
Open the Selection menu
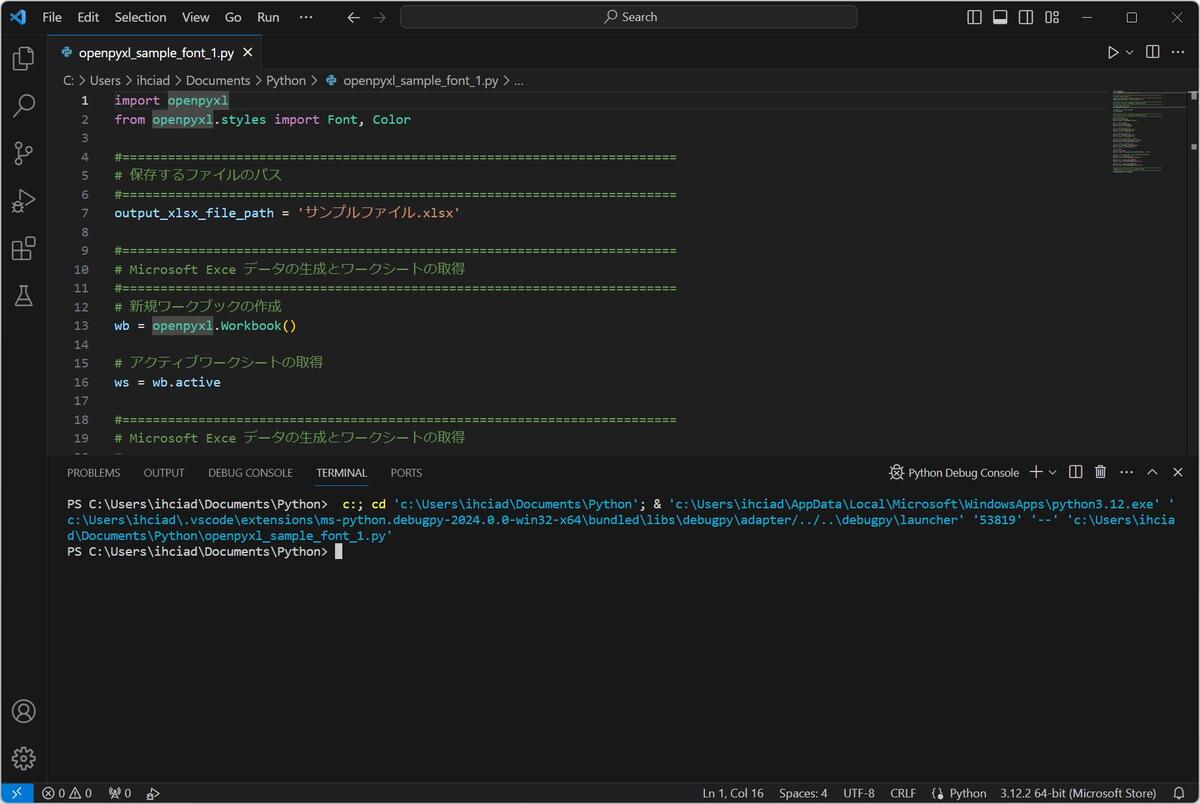coord(140,17)
